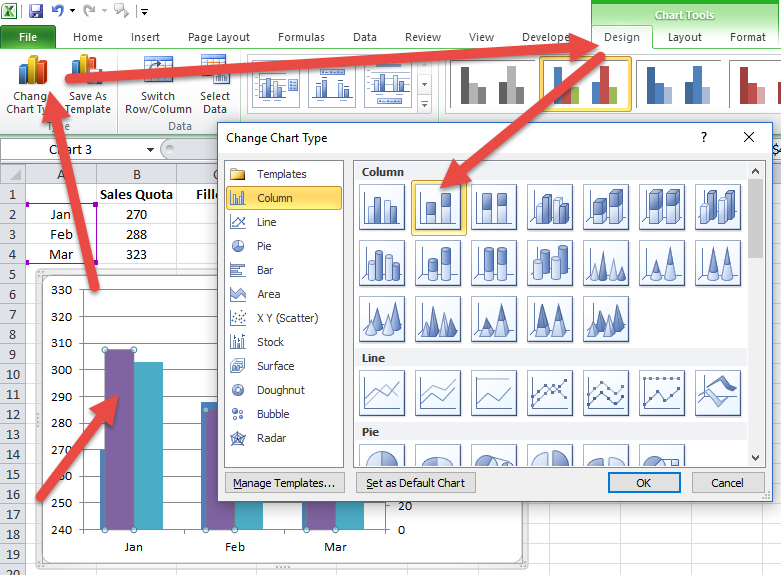The height and width of the screenshot is (575, 781).
Task: Choose the Clustered Column chart icon
Action: (382, 207)
